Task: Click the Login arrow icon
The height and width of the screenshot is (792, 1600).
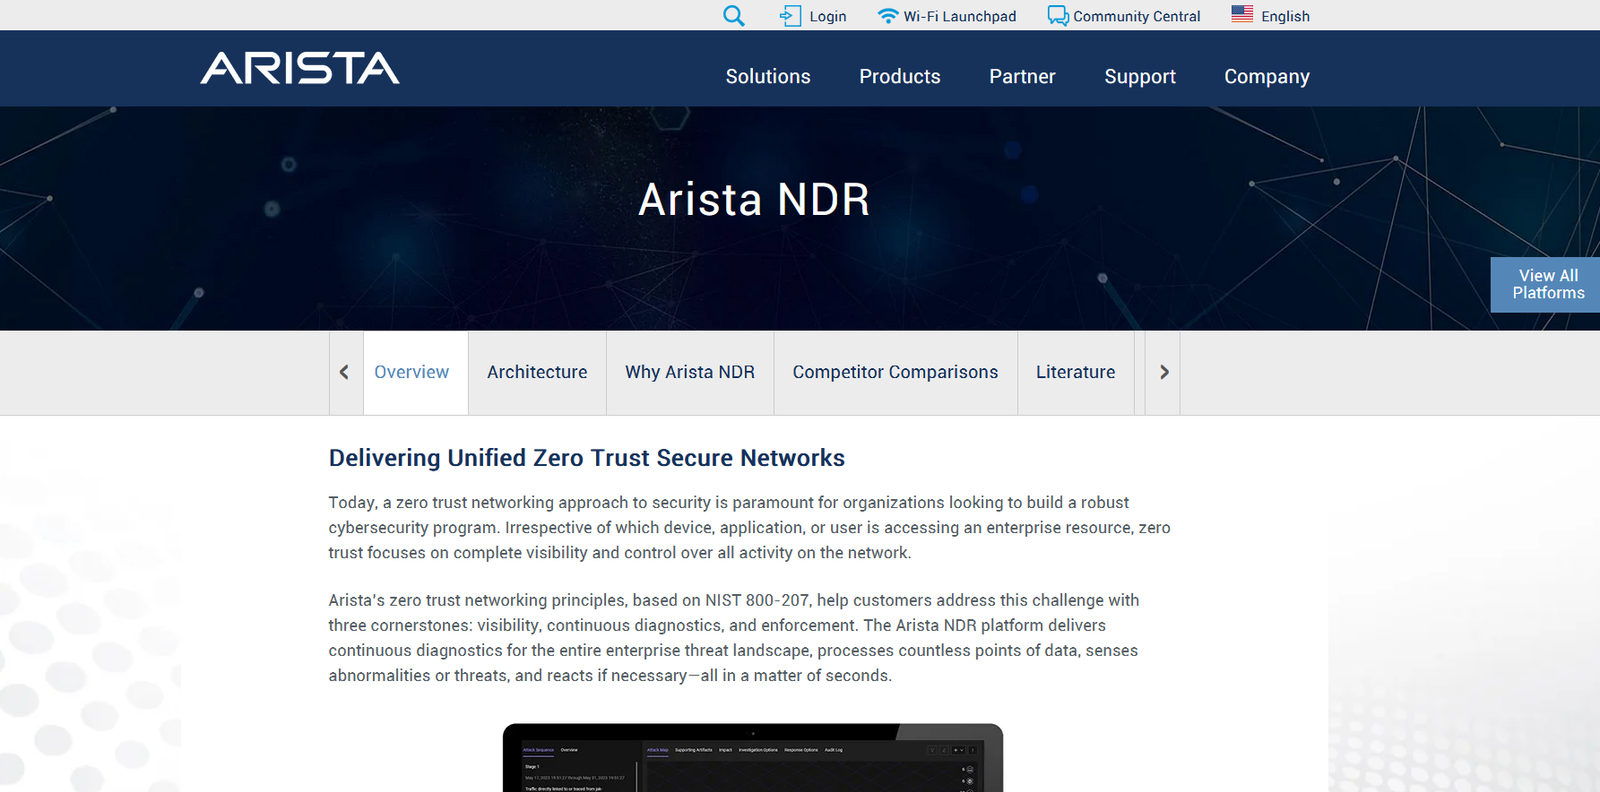Action: point(790,16)
